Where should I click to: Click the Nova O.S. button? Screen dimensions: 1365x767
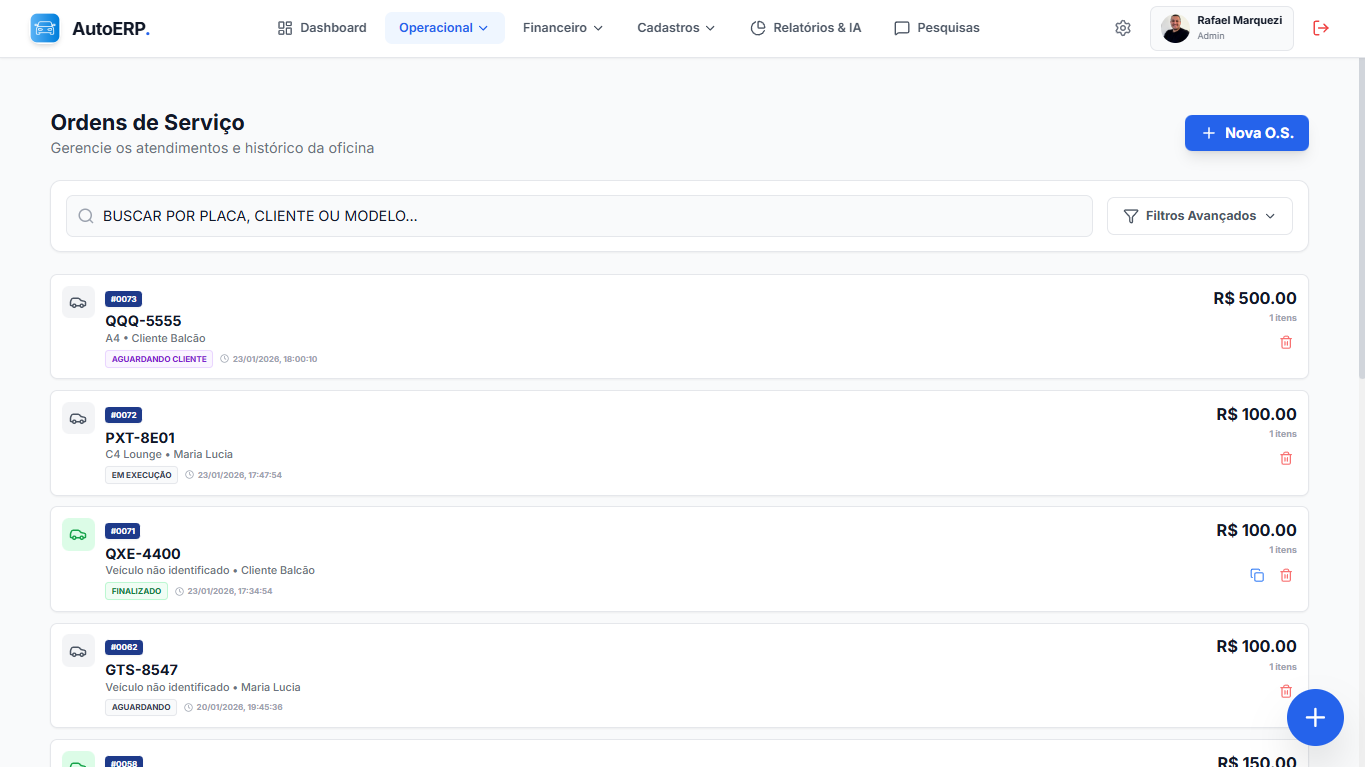pyautogui.click(x=1246, y=132)
